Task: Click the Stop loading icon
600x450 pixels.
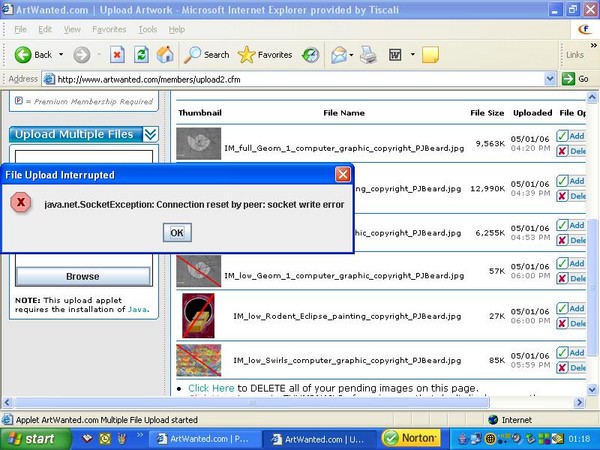Action: [117, 55]
